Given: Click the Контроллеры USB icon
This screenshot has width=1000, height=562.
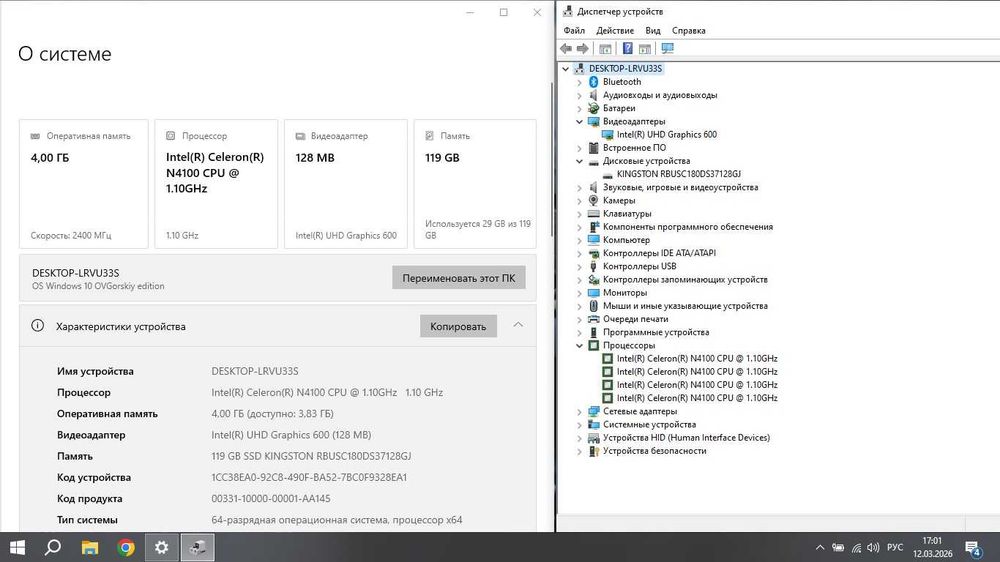Looking at the screenshot, I should (593, 266).
